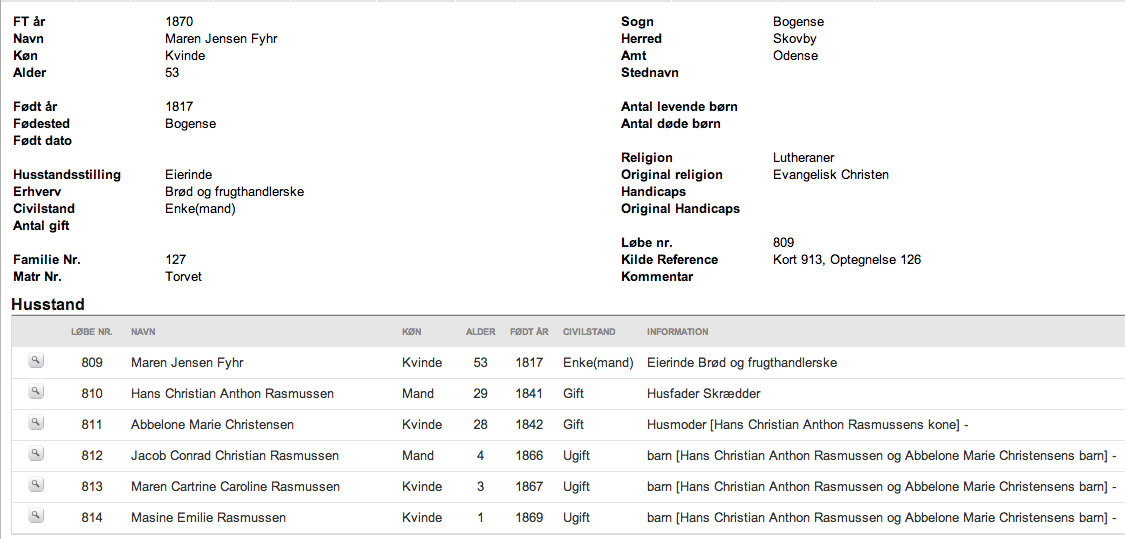1125x539 pixels.
Task: Click the LØBE NR. column header
Action: coord(92,332)
